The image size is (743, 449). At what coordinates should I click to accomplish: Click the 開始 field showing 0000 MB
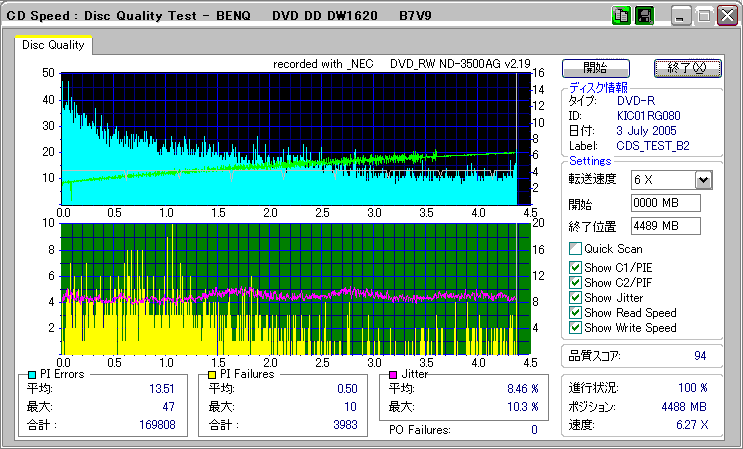click(x=665, y=203)
